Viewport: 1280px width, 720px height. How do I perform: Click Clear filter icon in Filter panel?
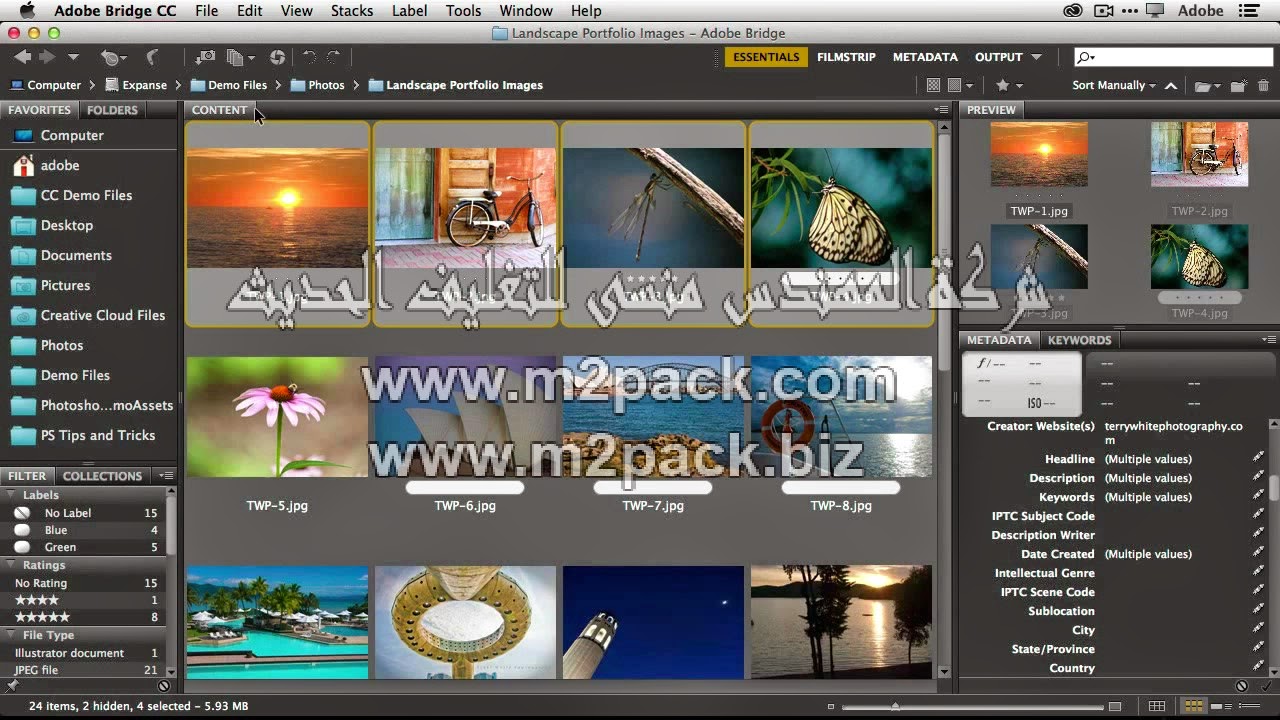click(x=164, y=686)
